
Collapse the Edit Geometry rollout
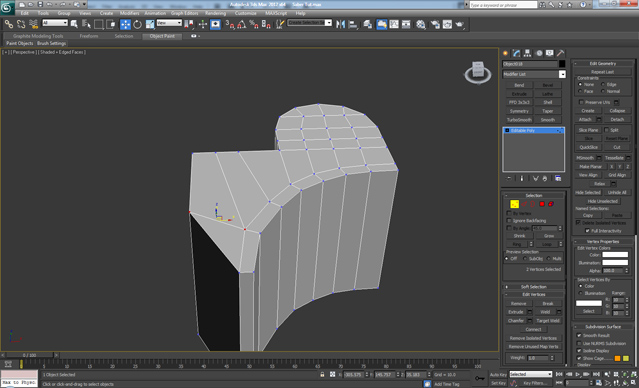click(603, 64)
